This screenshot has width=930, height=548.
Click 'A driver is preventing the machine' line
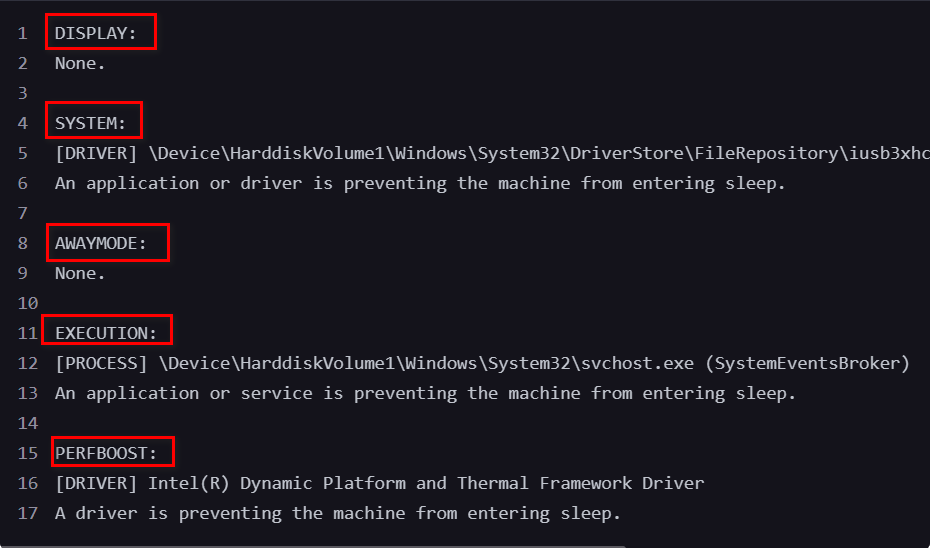pos(338,513)
